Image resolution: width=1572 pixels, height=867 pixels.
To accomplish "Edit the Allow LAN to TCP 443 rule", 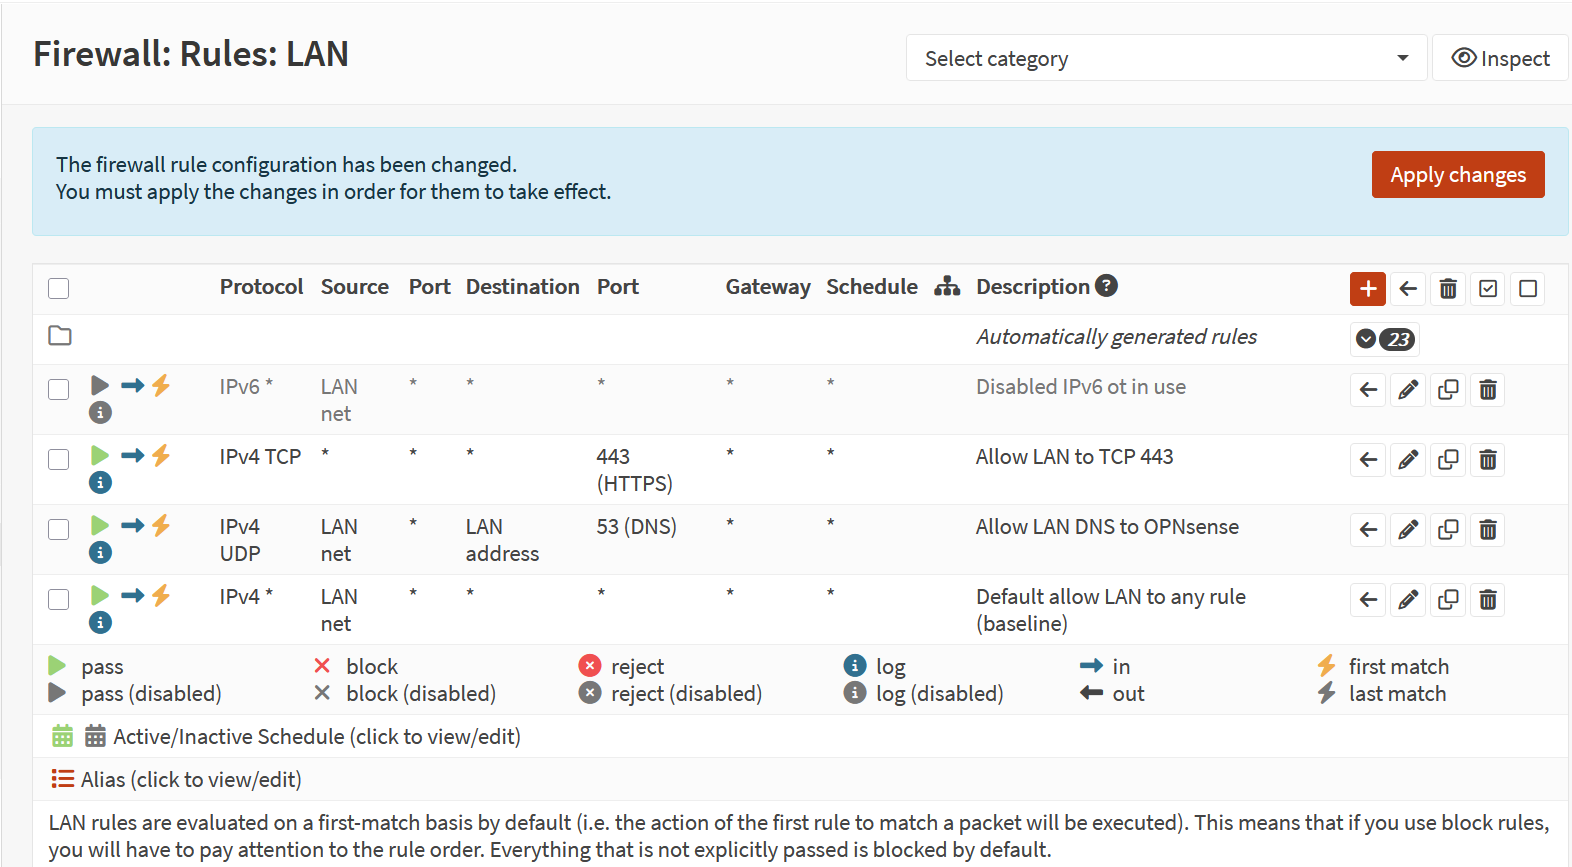I will [1408, 460].
